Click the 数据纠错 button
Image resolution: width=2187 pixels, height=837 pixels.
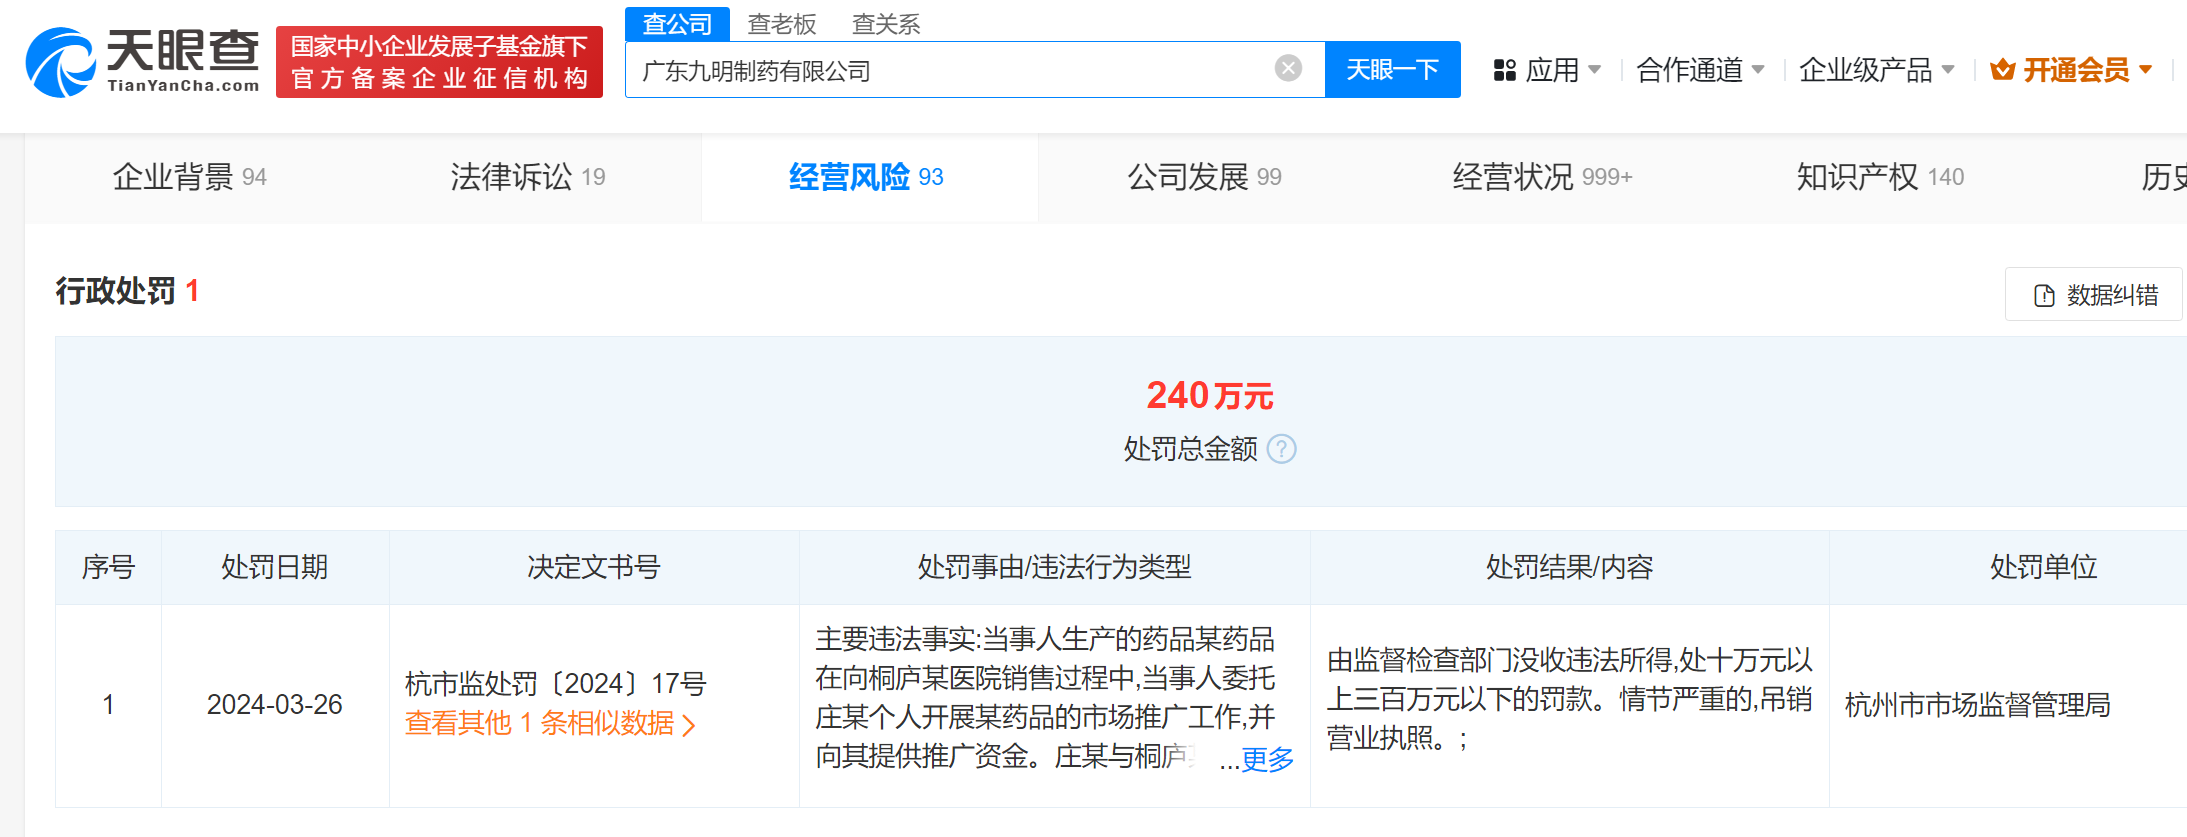pyautogui.click(x=2095, y=295)
